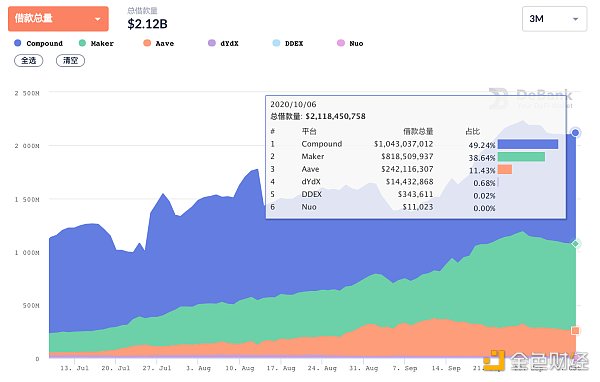Click the blue Compound legend dot
Image resolution: width=600 pixels, height=382 pixels.
click(x=18, y=43)
